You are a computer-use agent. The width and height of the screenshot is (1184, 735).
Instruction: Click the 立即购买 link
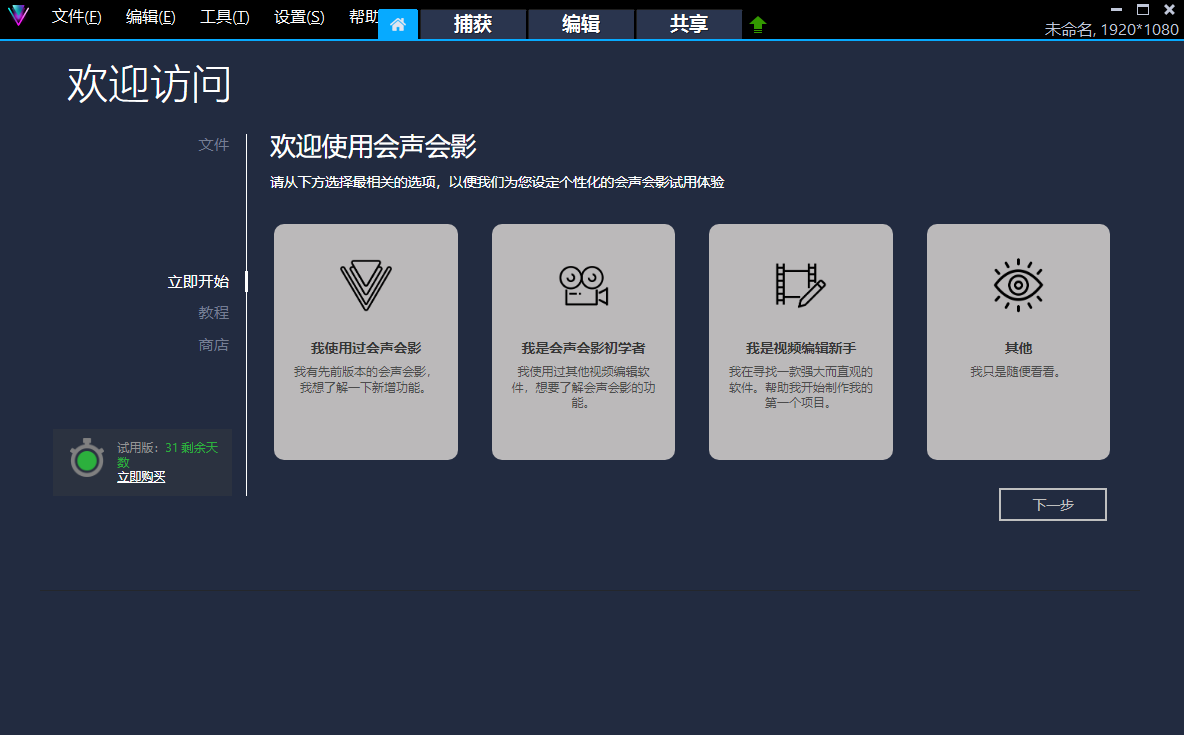click(141, 477)
